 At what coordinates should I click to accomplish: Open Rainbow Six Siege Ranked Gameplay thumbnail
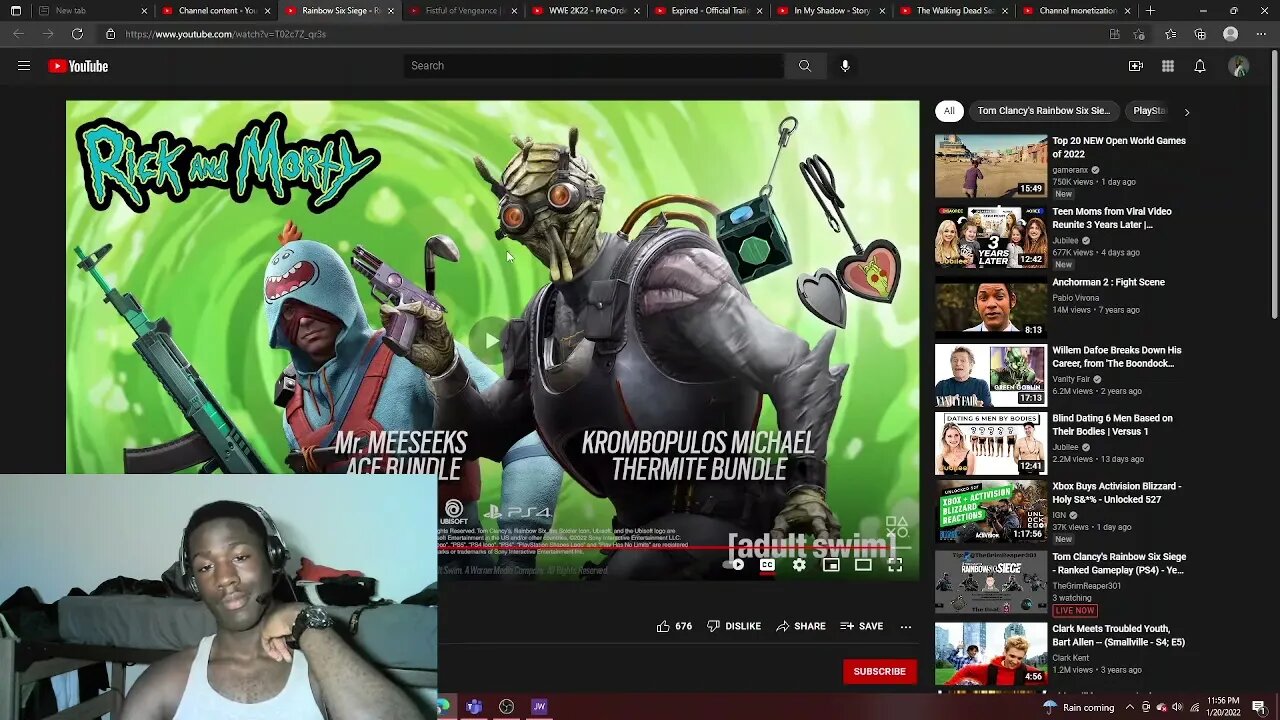[x=991, y=582]
